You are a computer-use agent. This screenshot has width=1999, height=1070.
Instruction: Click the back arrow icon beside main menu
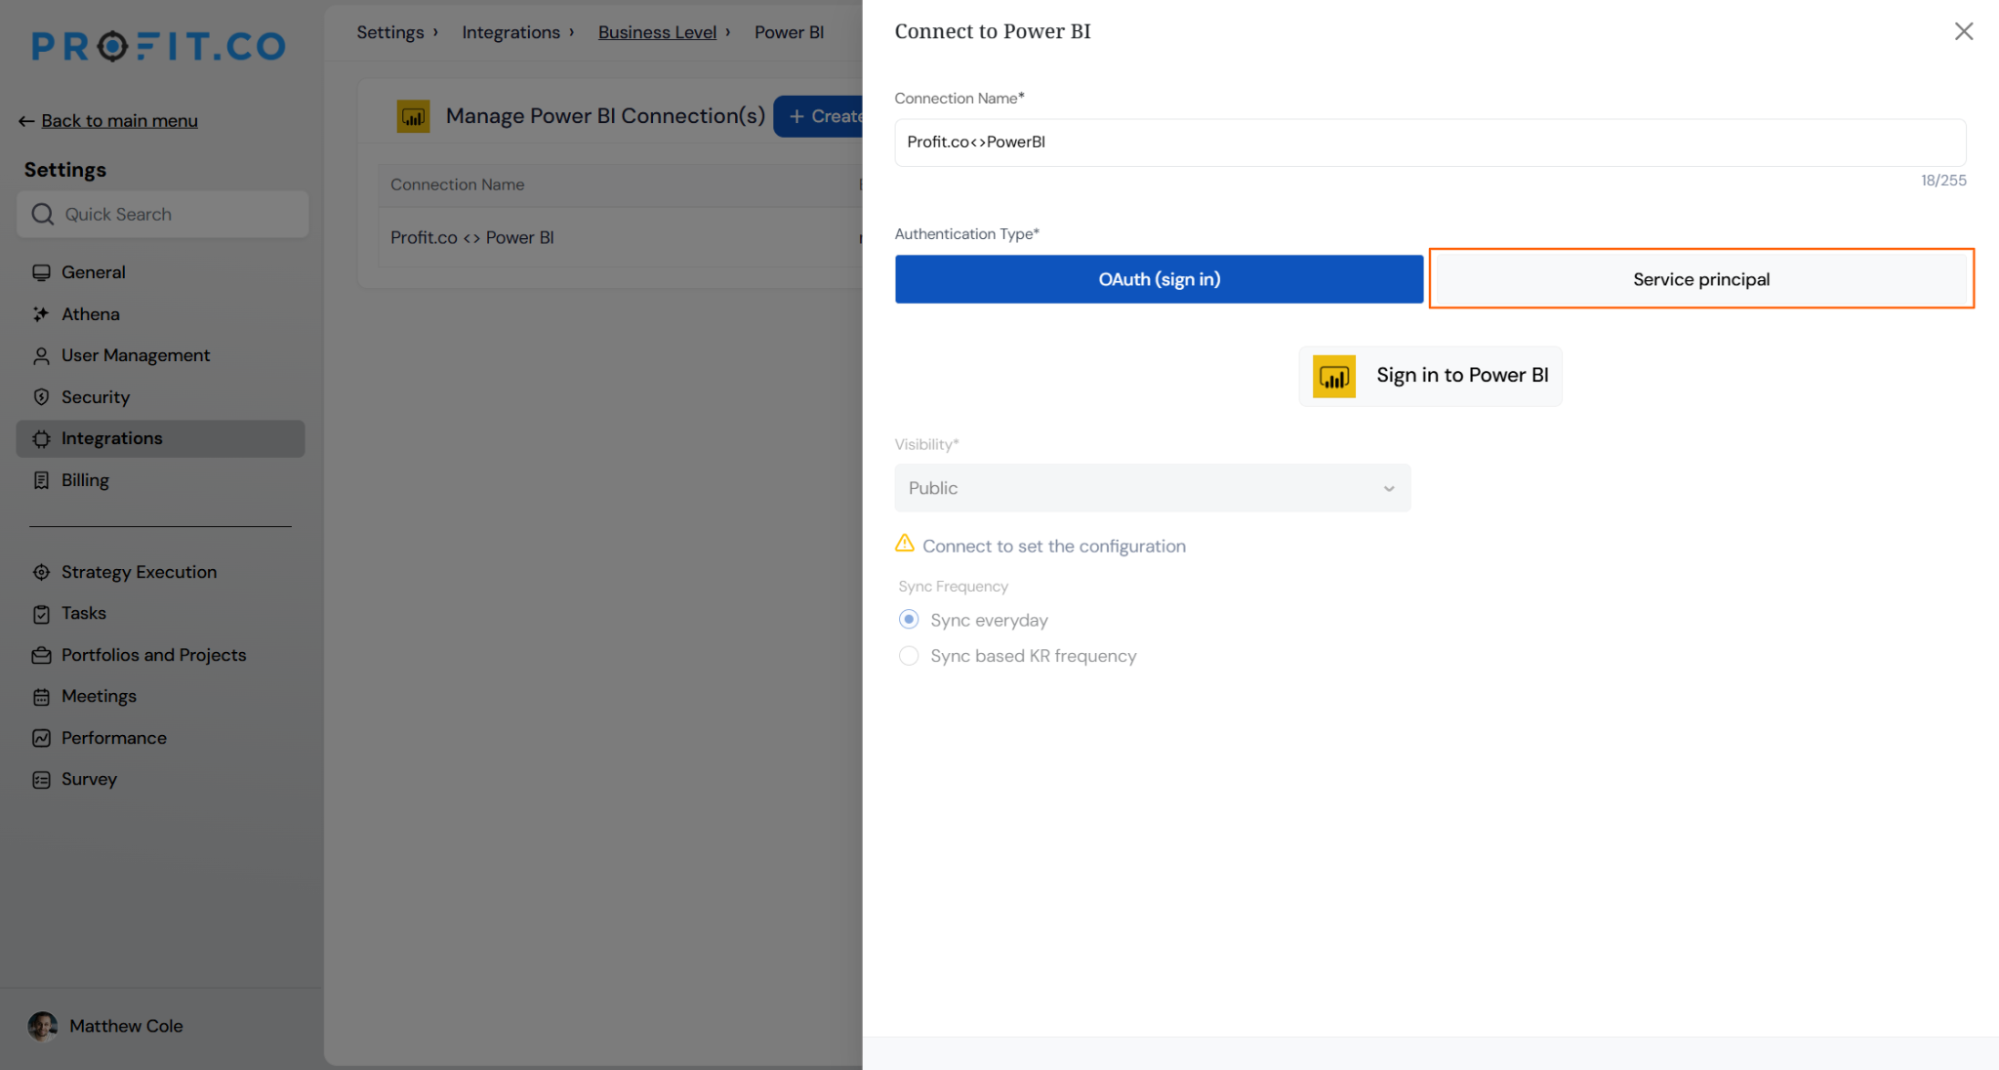point(26,121)
